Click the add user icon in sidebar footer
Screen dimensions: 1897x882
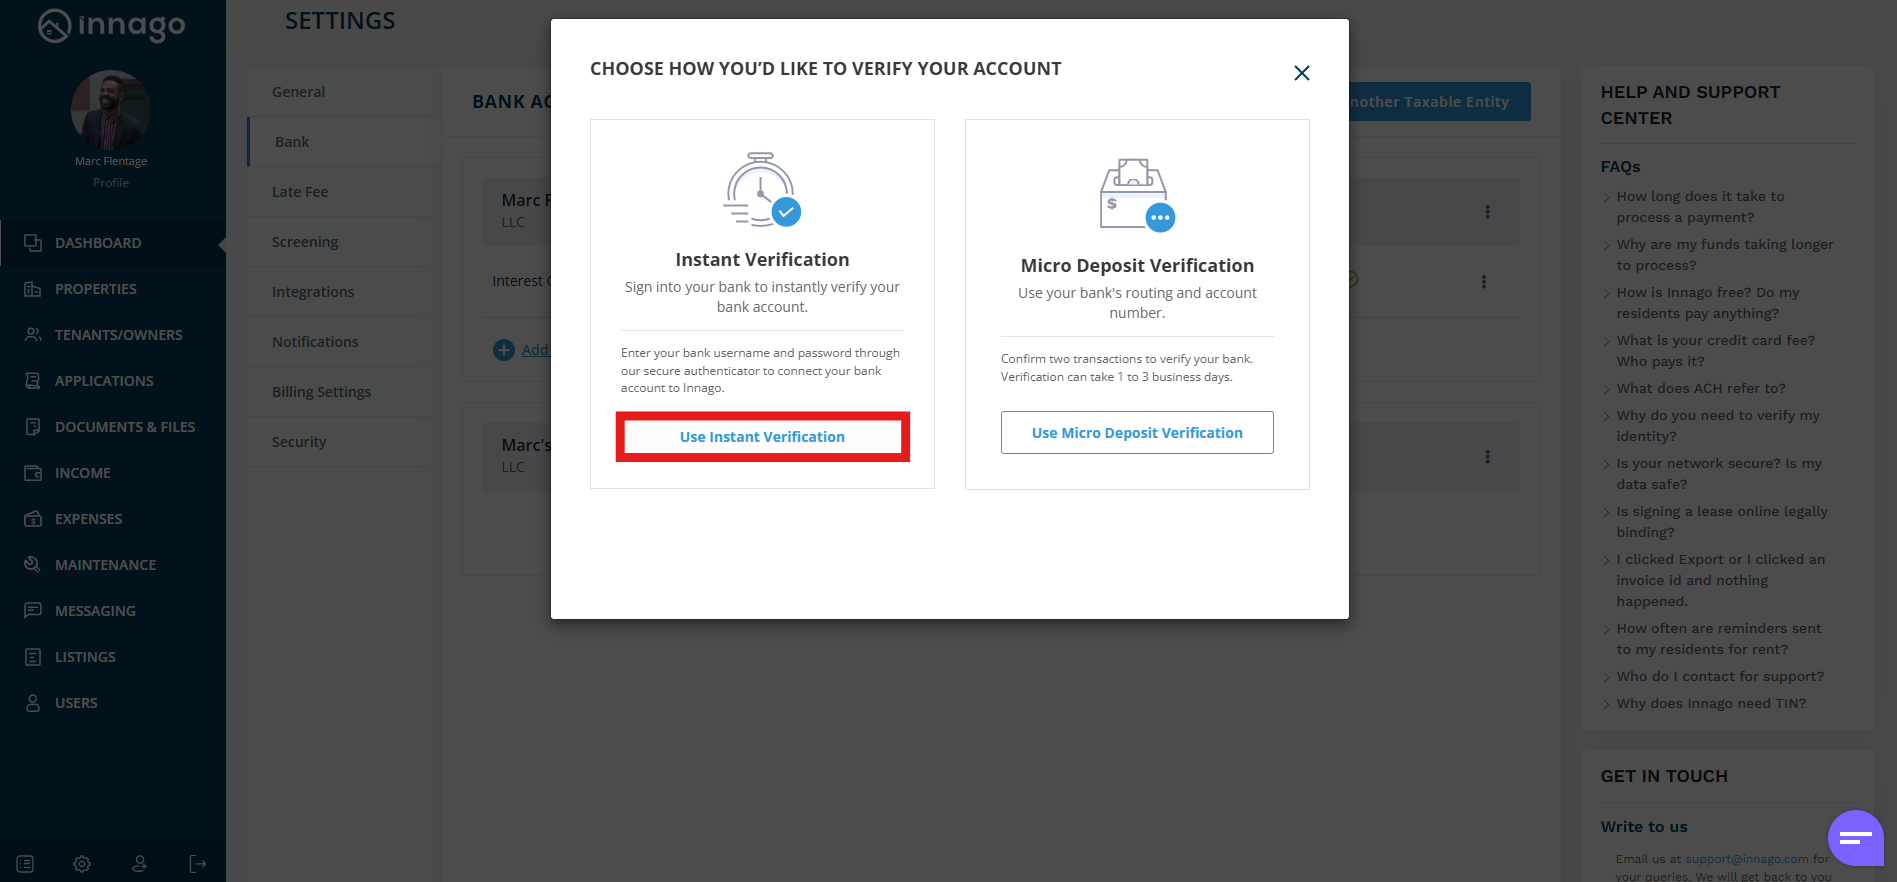(140, 864)
